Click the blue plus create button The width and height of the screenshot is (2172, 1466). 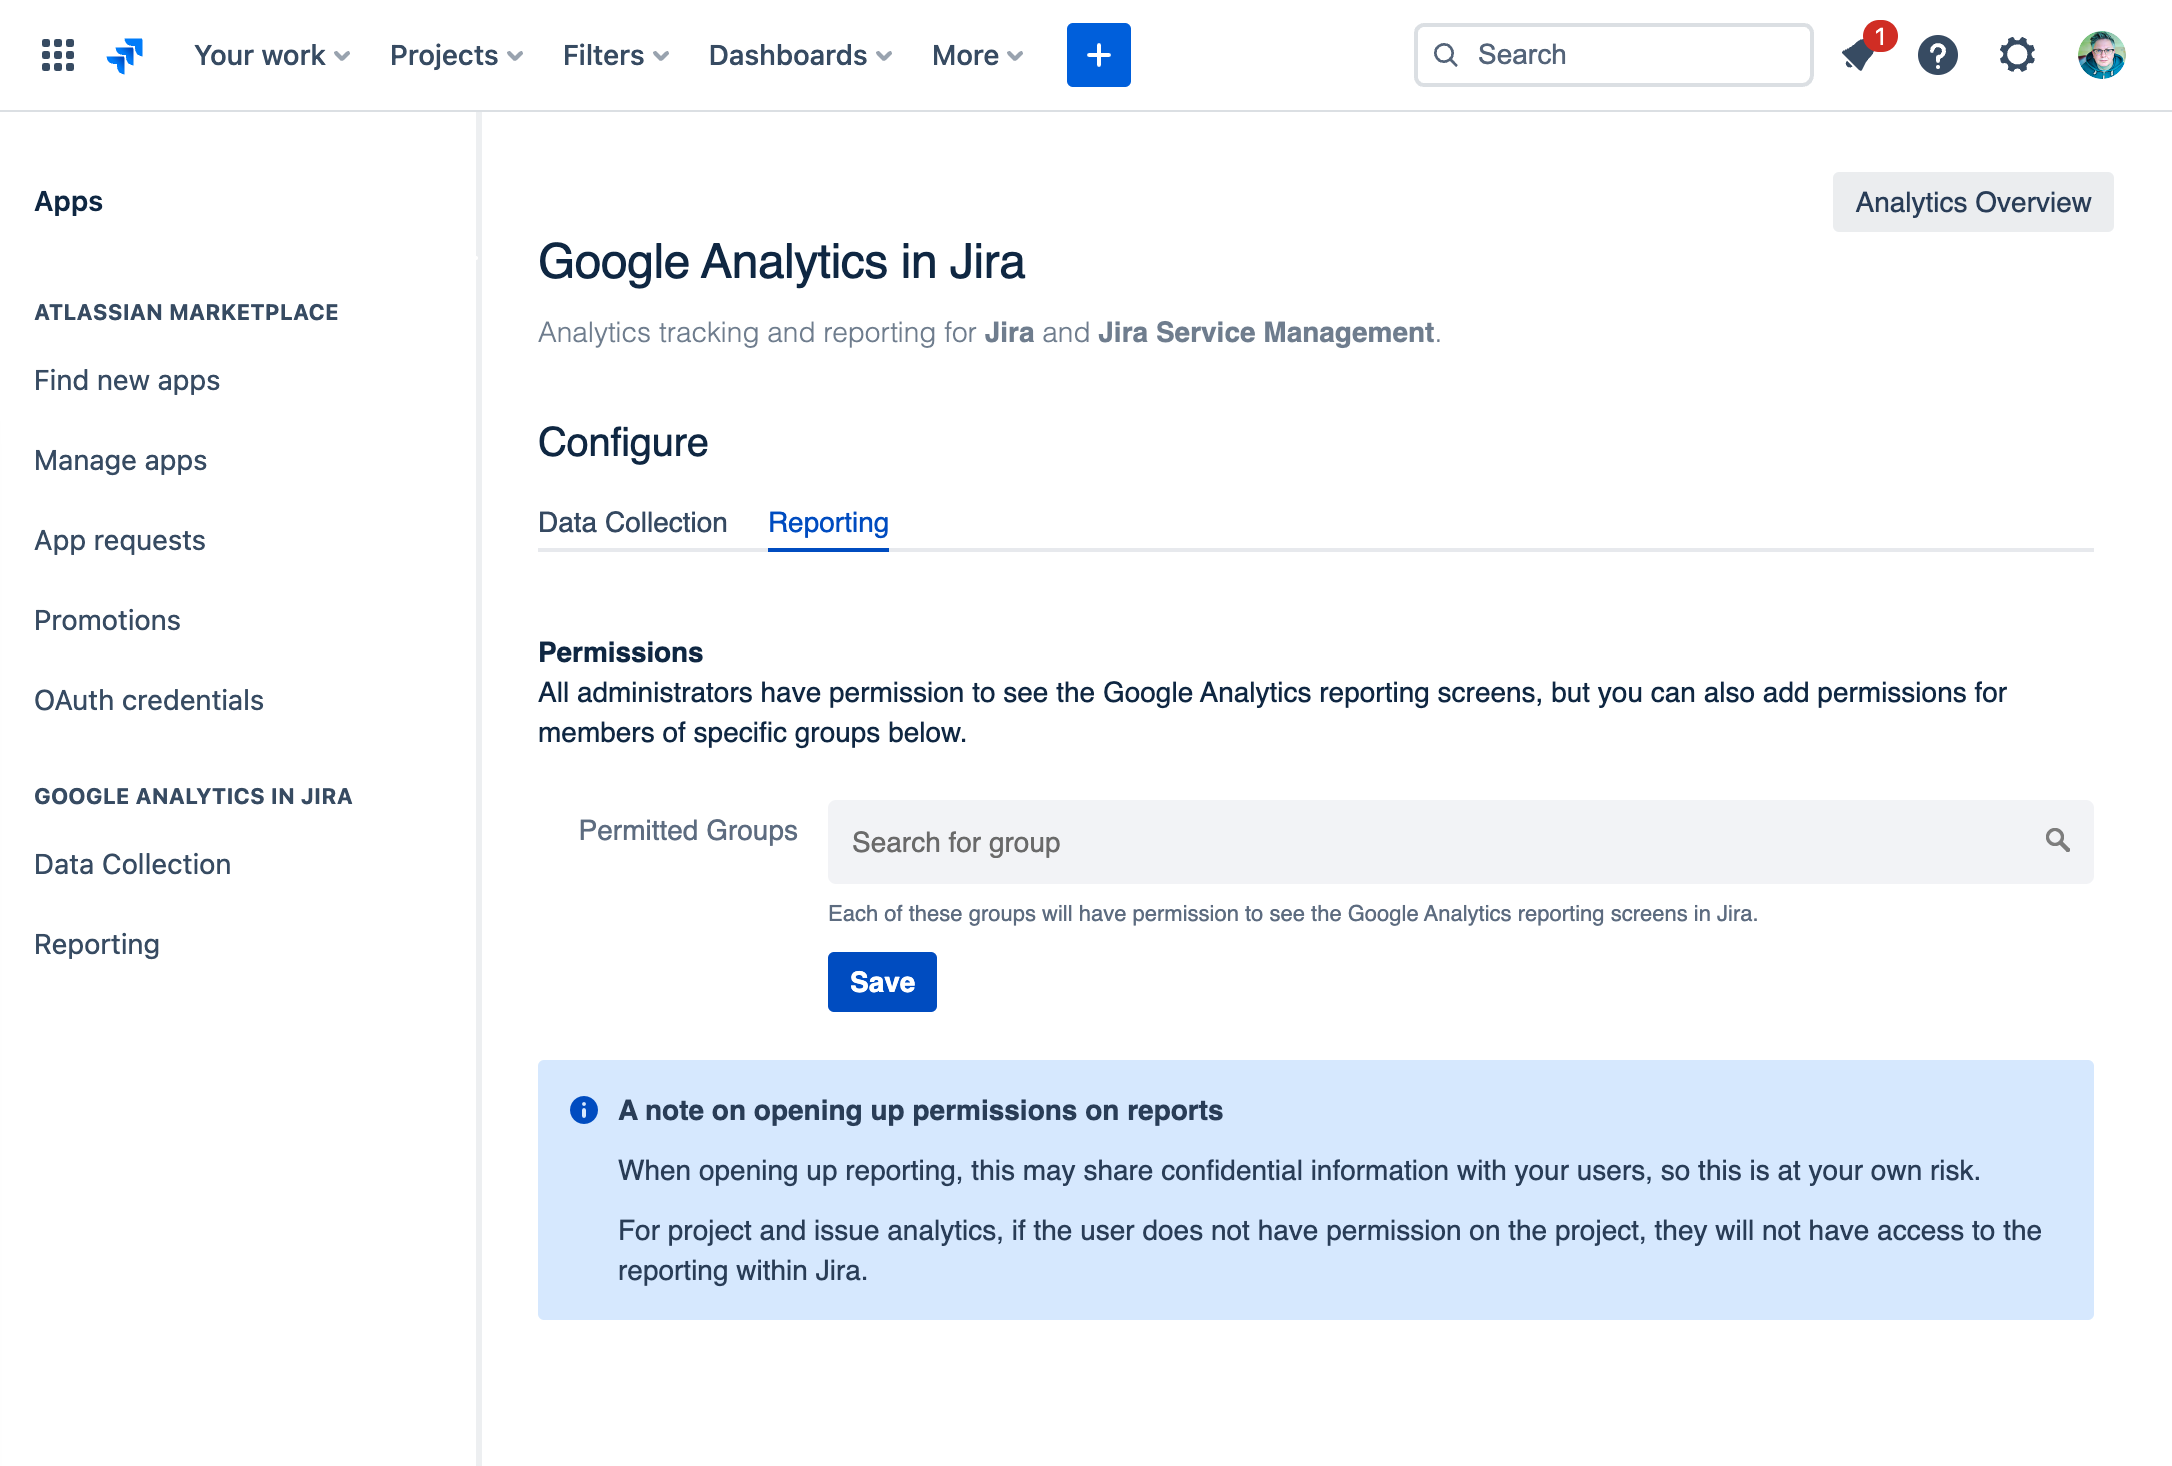click(x=1098, y=55)
